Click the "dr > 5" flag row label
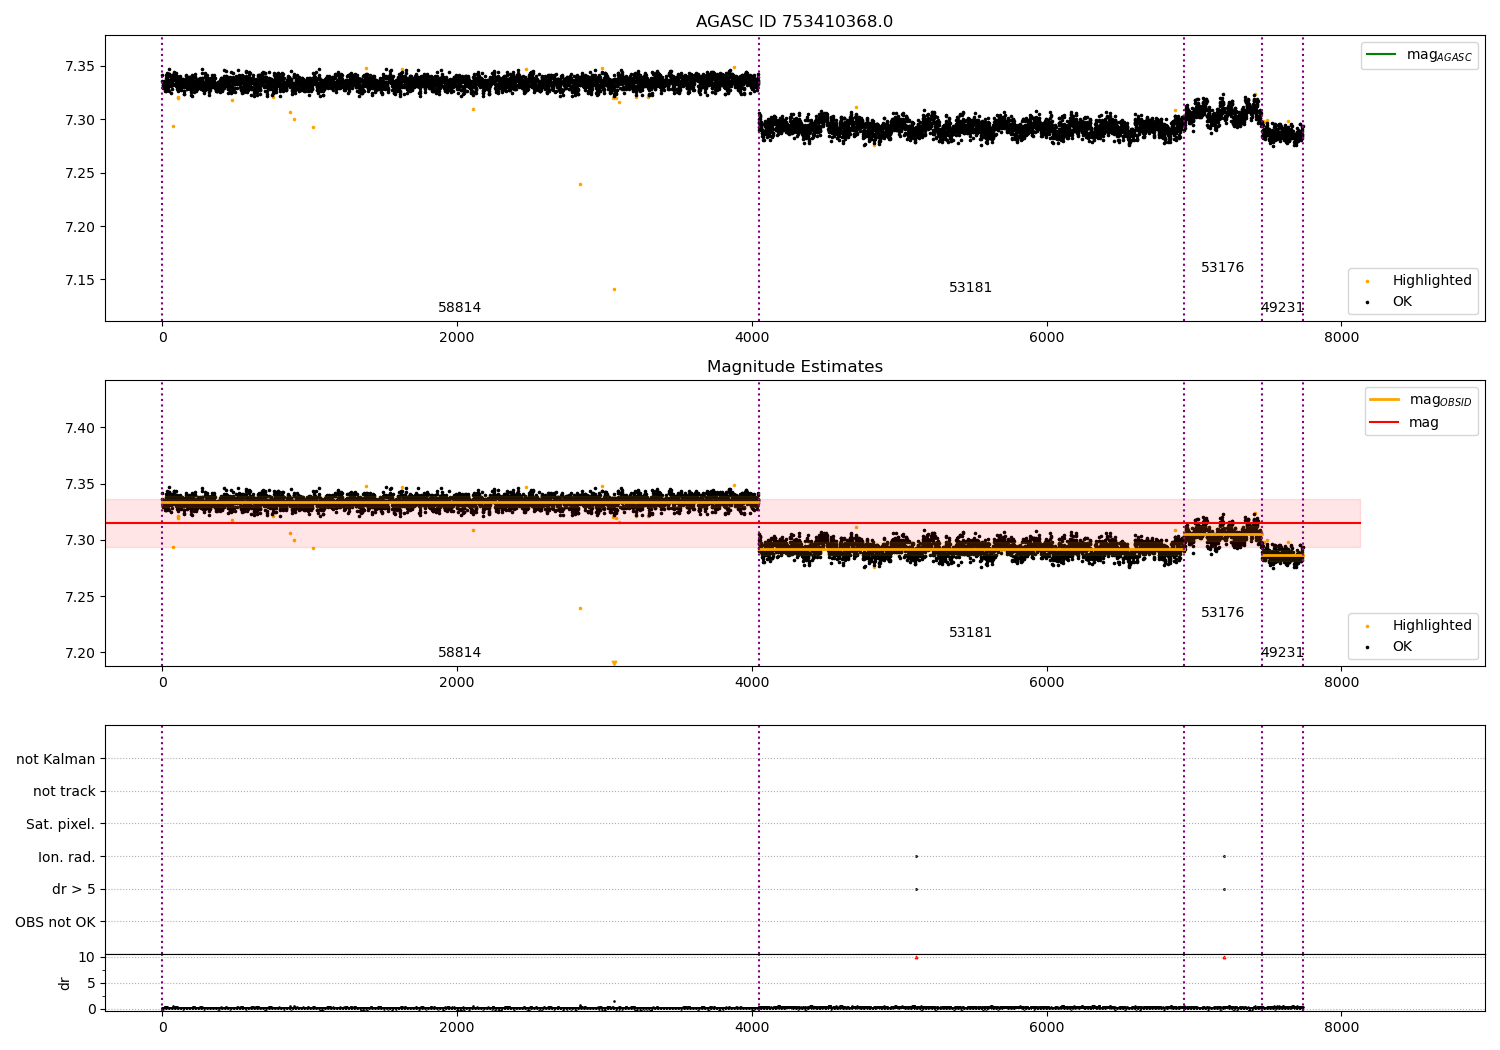The height and width of the screenshot is (1050, 1500). point(74,890)
